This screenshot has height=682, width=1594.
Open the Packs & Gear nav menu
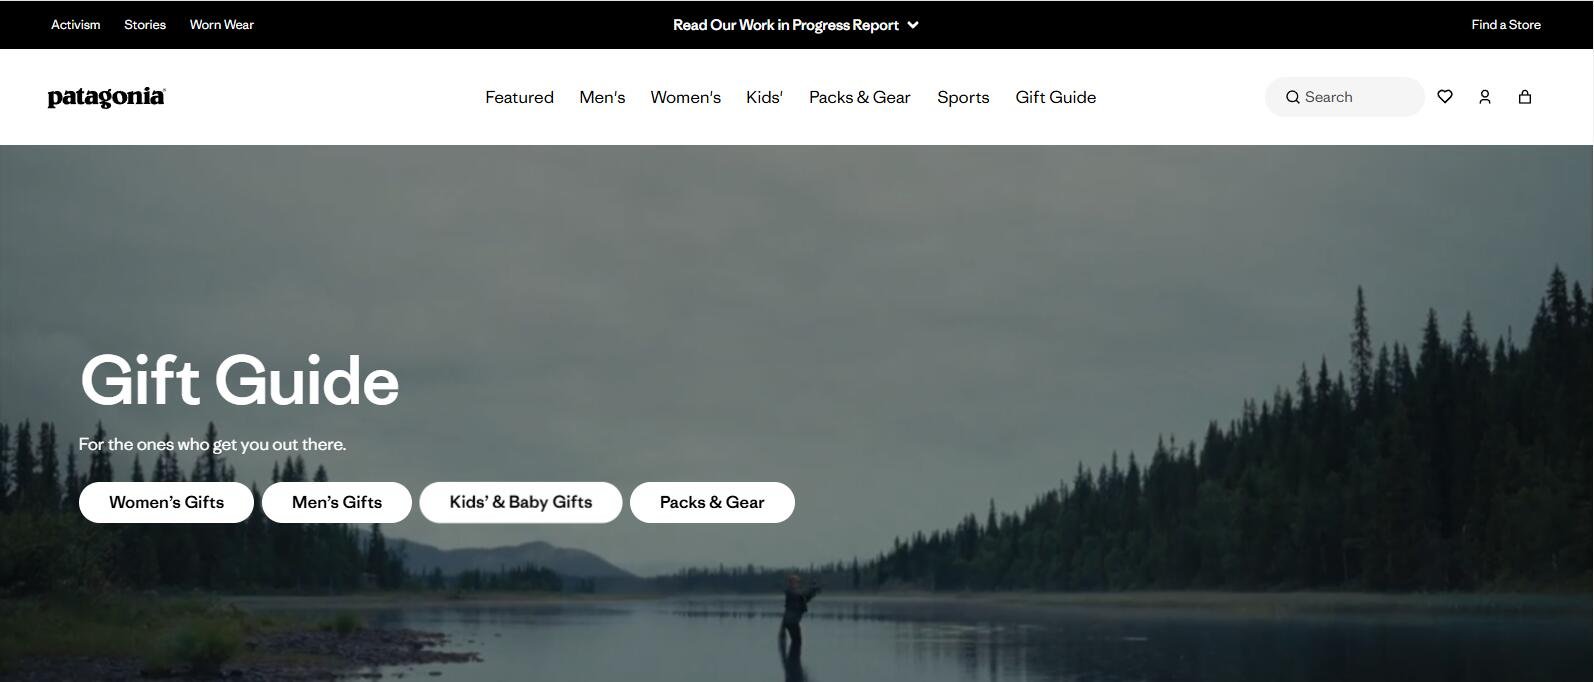(859, 97)
